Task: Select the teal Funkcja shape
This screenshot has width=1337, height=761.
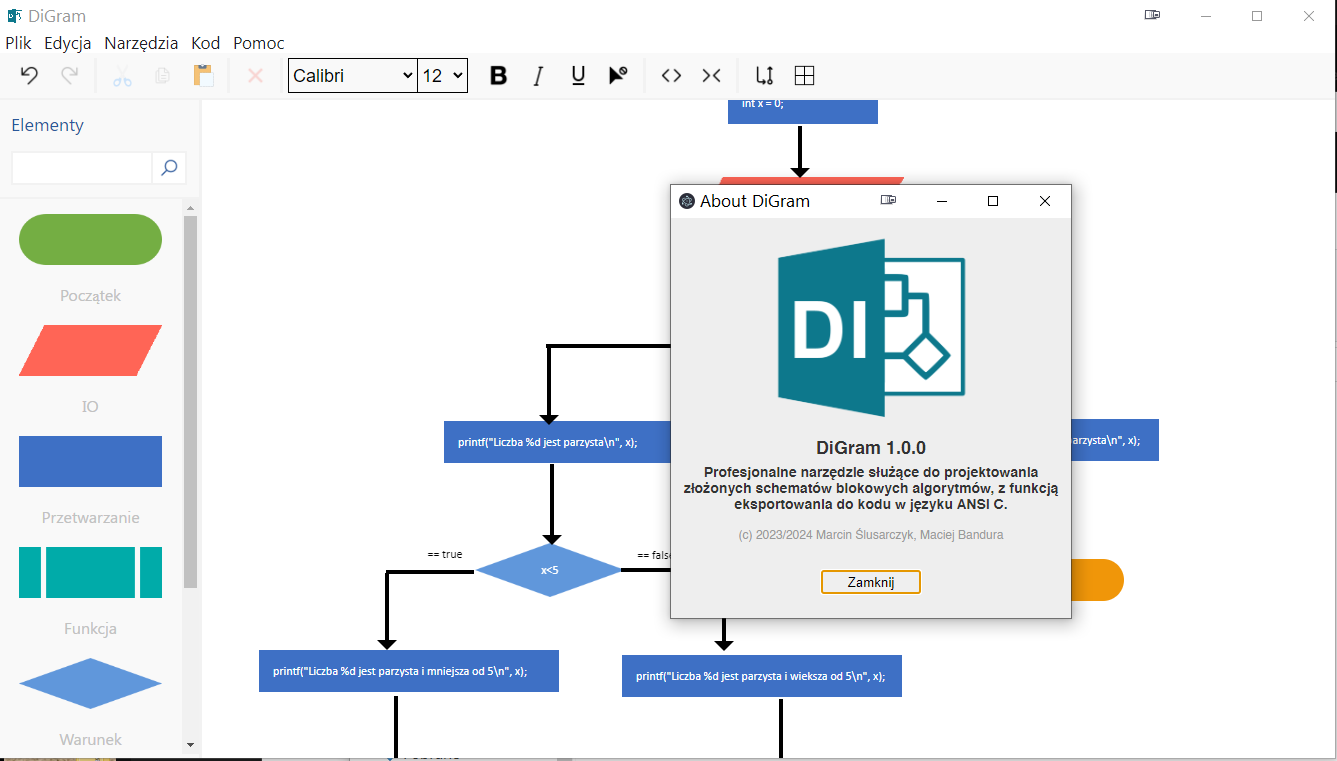Action: (x=90, y=572)
